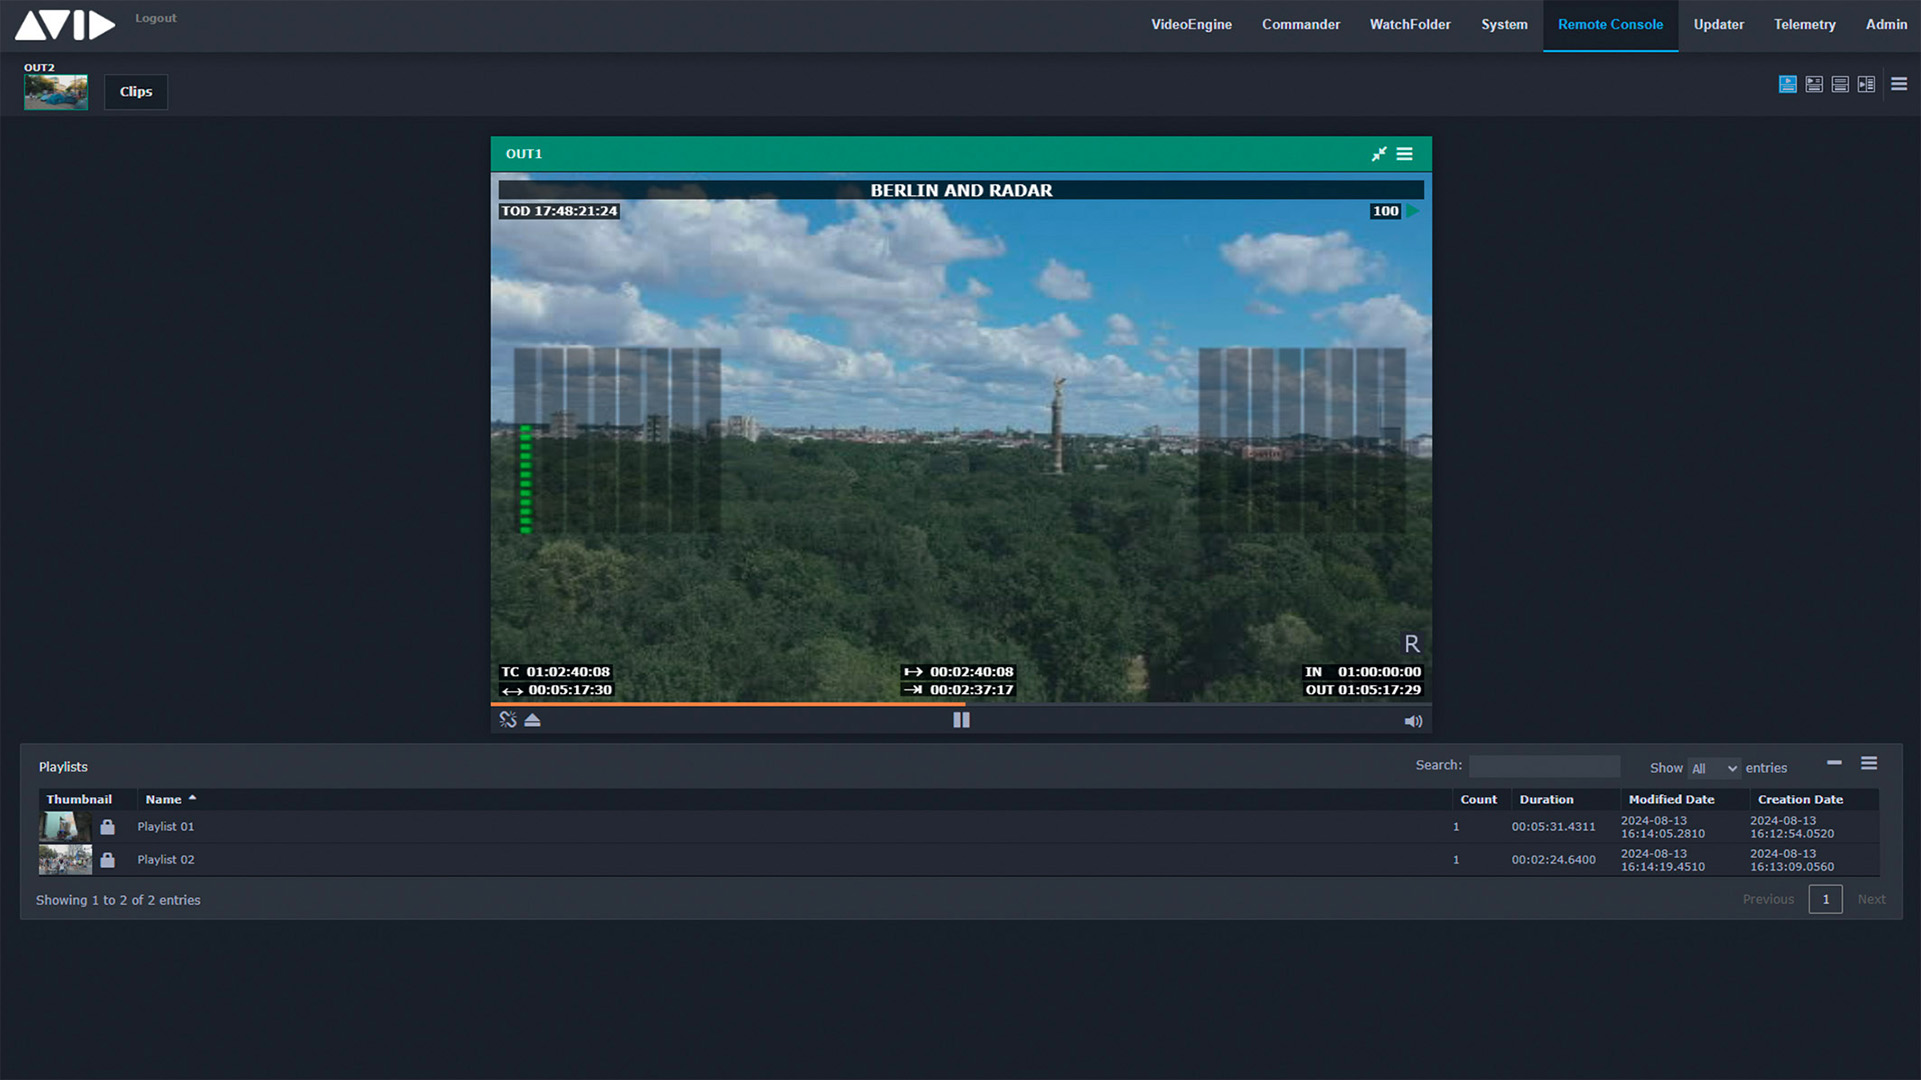Switch to stacked lists layout view
1921x1080 pixels.
(x=1840, y=84)
